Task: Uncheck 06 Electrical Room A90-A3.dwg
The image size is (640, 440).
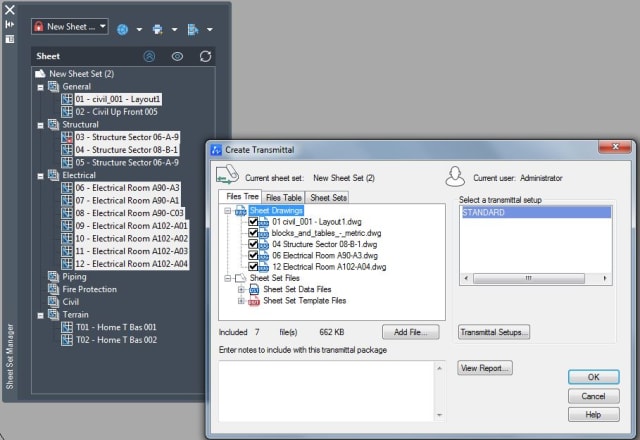Action: [253, 256]
